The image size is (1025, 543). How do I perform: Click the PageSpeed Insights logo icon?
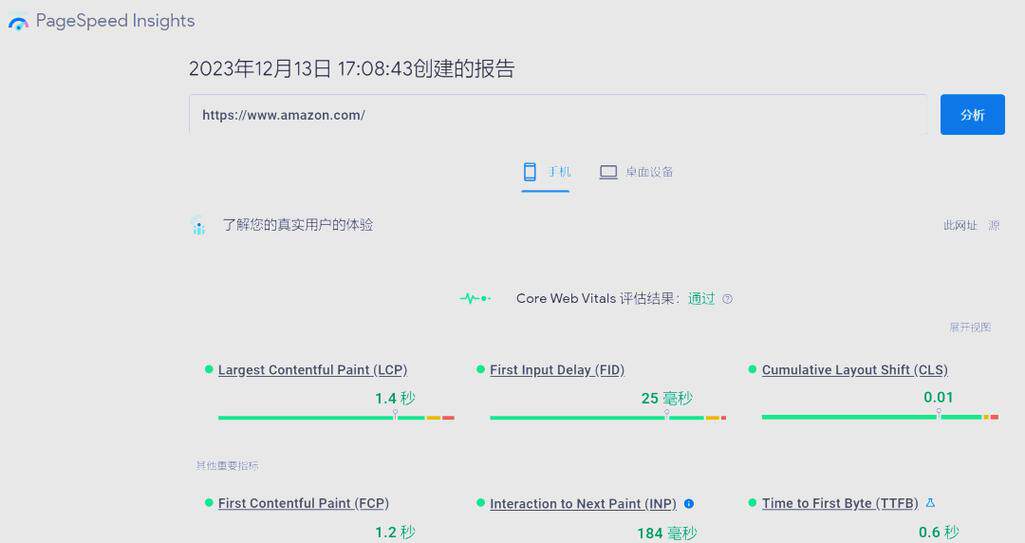click(x=18, y=24)
